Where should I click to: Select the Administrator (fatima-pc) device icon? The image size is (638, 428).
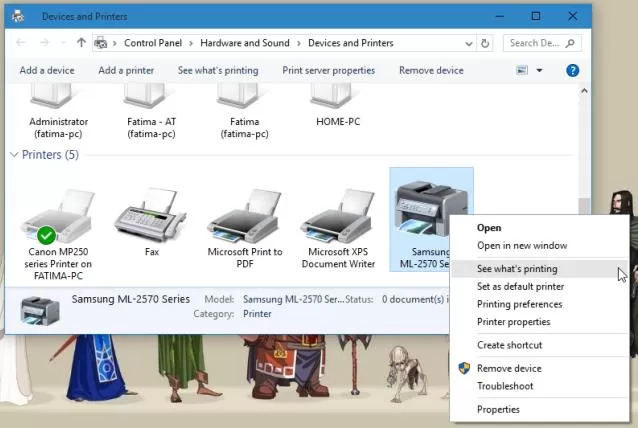click(52, 96)
